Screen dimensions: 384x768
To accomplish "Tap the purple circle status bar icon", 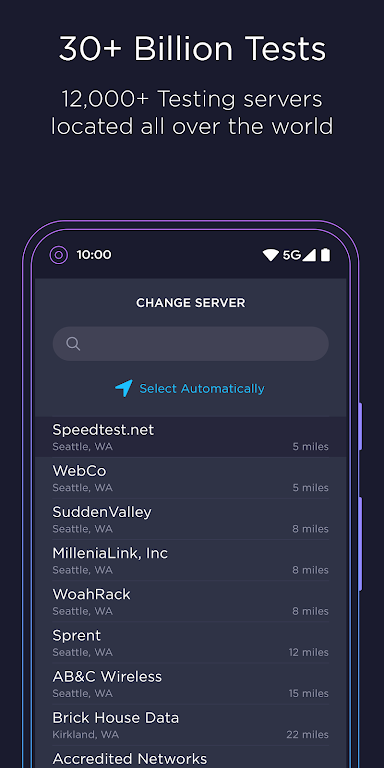I will [59, 255].
